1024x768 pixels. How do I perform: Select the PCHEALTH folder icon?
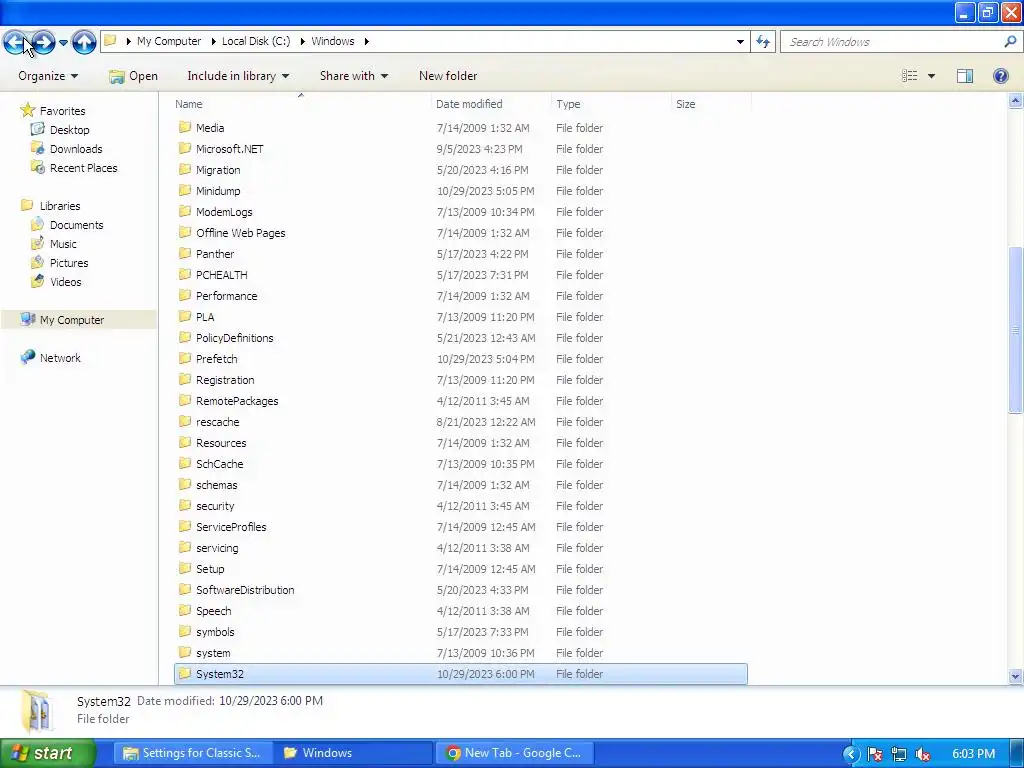pos(185,274)
